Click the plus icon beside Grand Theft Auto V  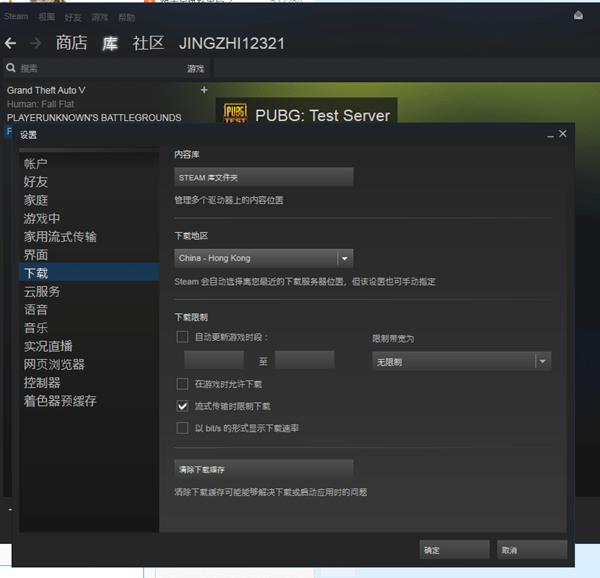tap(204, 90)
